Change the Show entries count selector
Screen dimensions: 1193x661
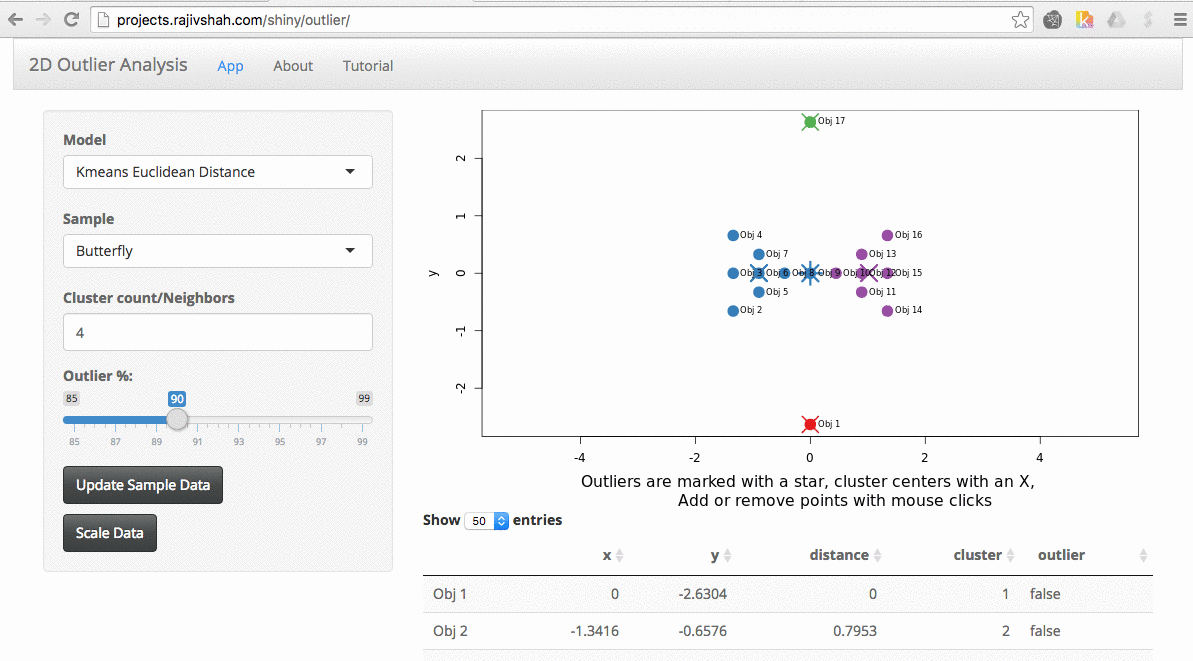(x=487, y=521)
